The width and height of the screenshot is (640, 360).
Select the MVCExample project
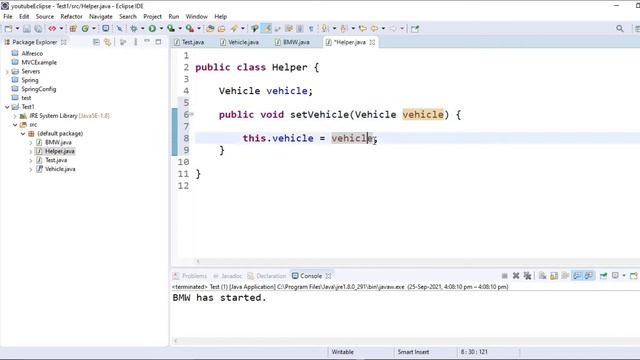click(x=39, y=62)
